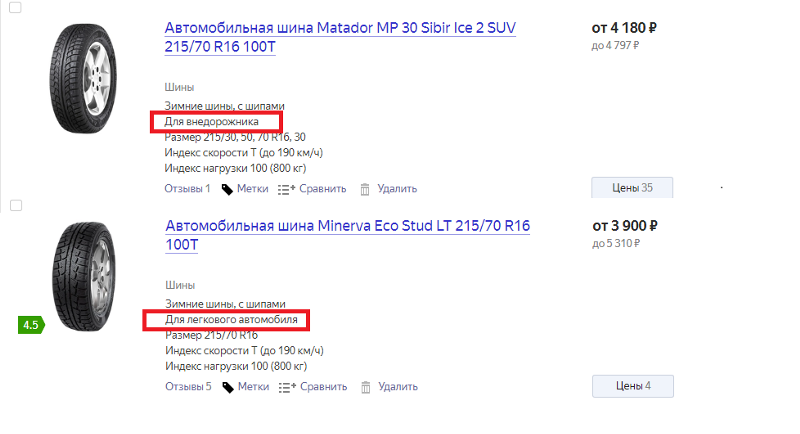Screen dimensions: 800x434
Task: Click the Удалить trash icon for Matador
Action: click(365, 190)
